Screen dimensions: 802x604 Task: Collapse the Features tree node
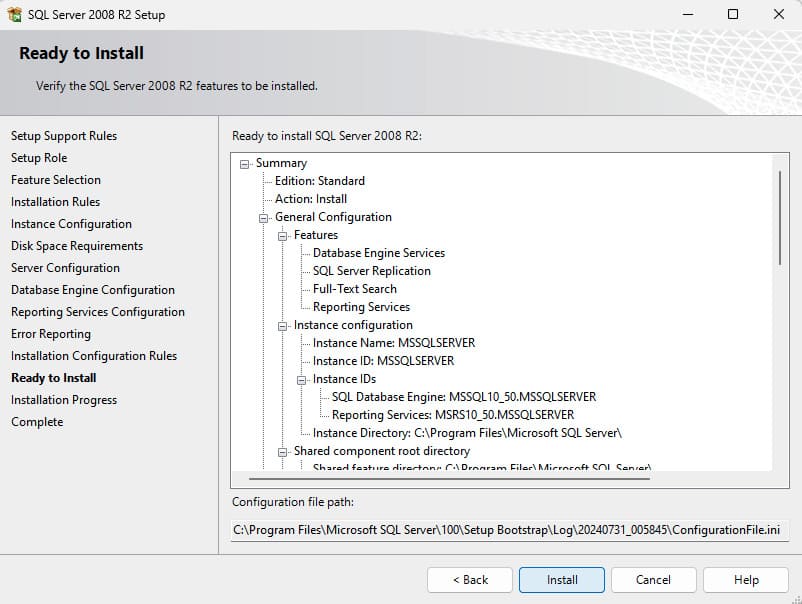tap(282, 236)
